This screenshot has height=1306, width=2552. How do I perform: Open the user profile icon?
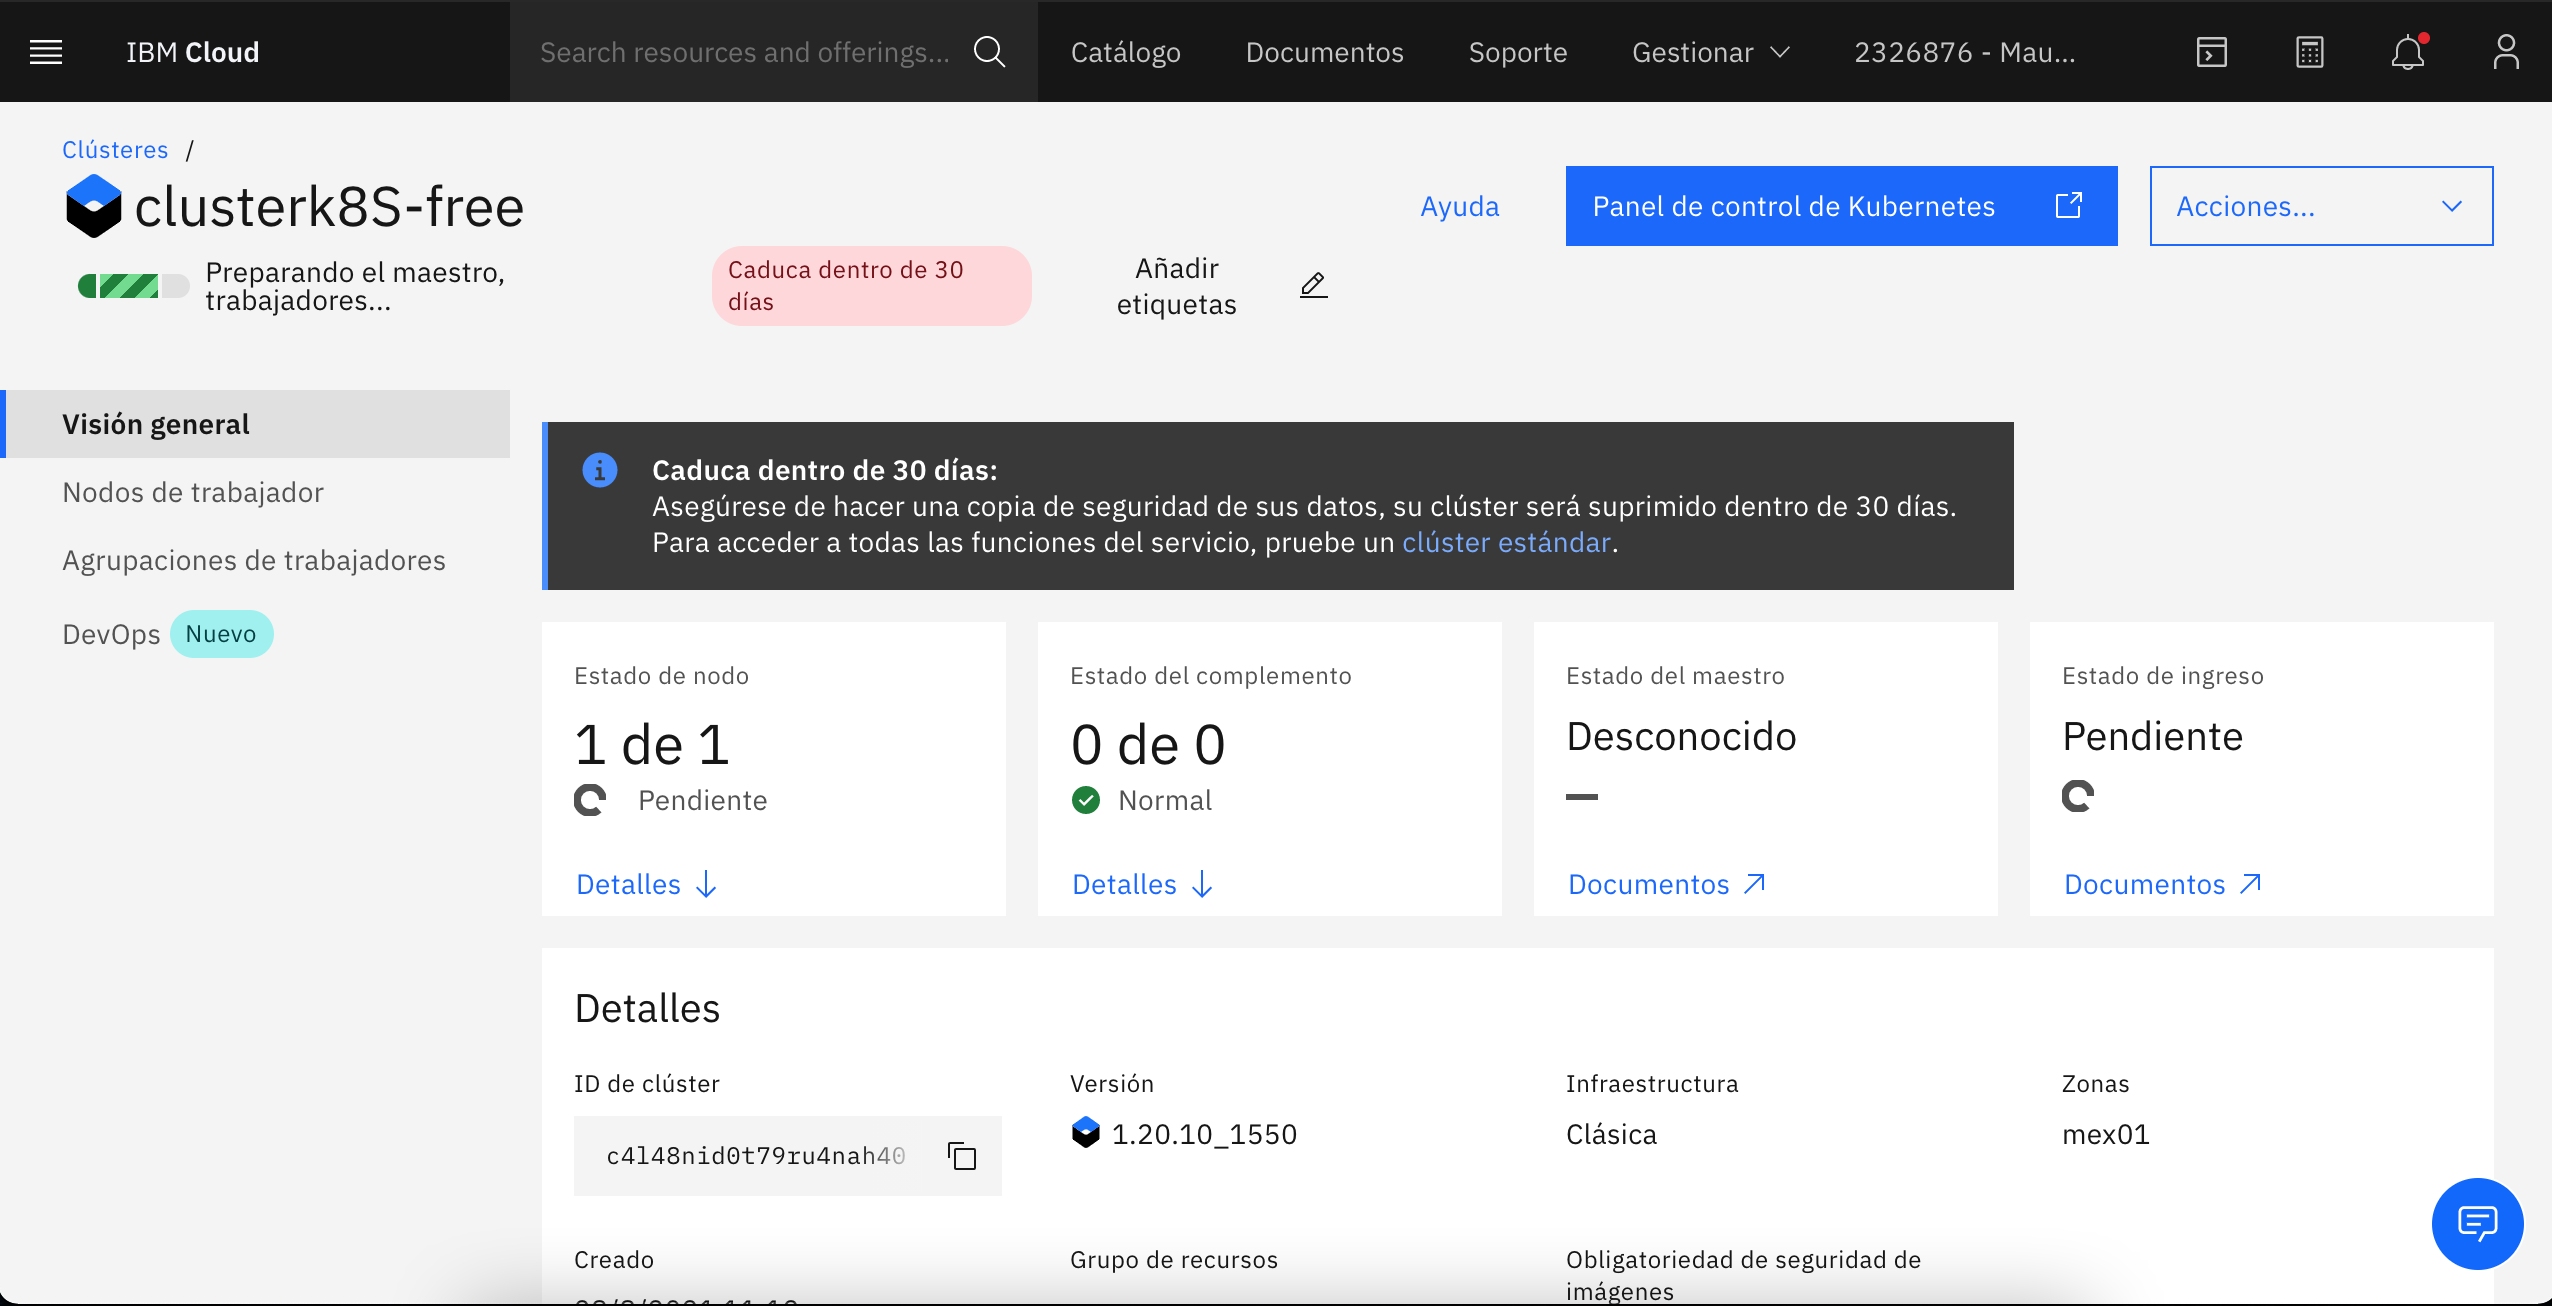[2505, 52]
